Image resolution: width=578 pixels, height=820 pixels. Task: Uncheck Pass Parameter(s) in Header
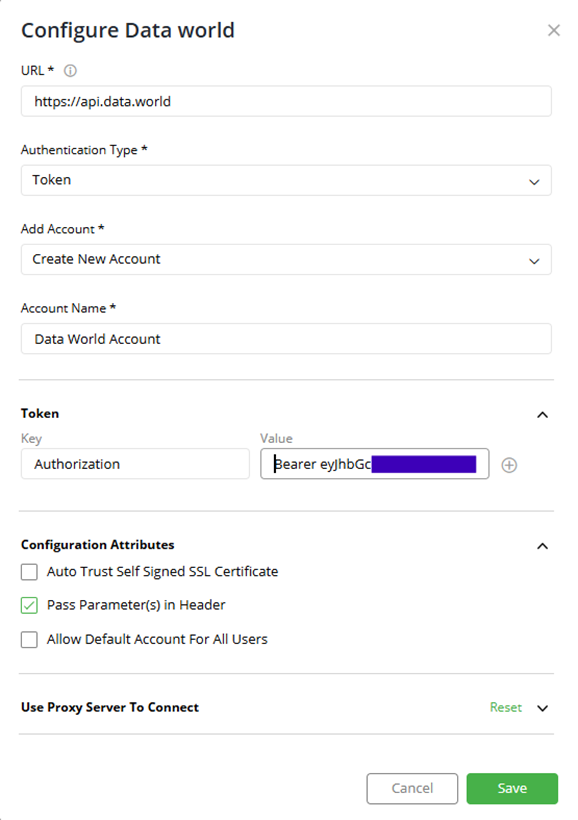coord(29,606)
